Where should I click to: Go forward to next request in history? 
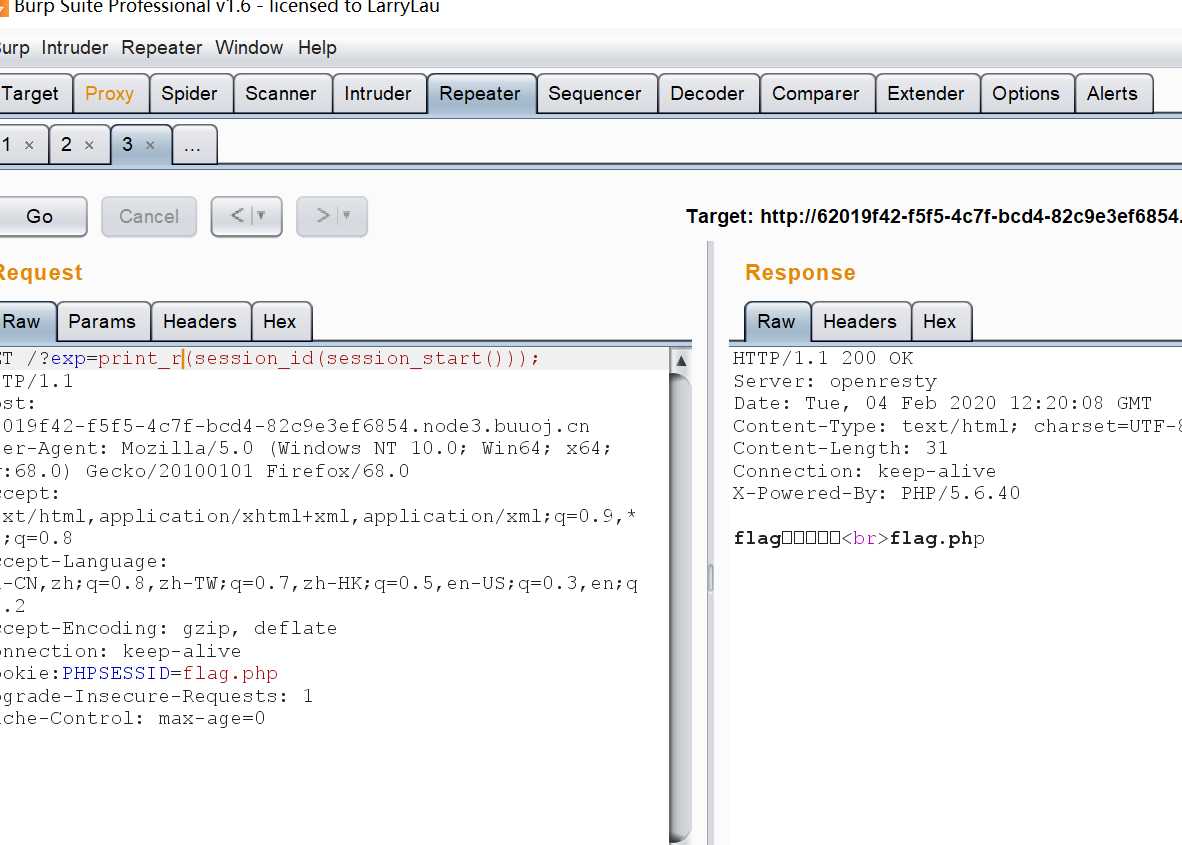pos(323,216)
